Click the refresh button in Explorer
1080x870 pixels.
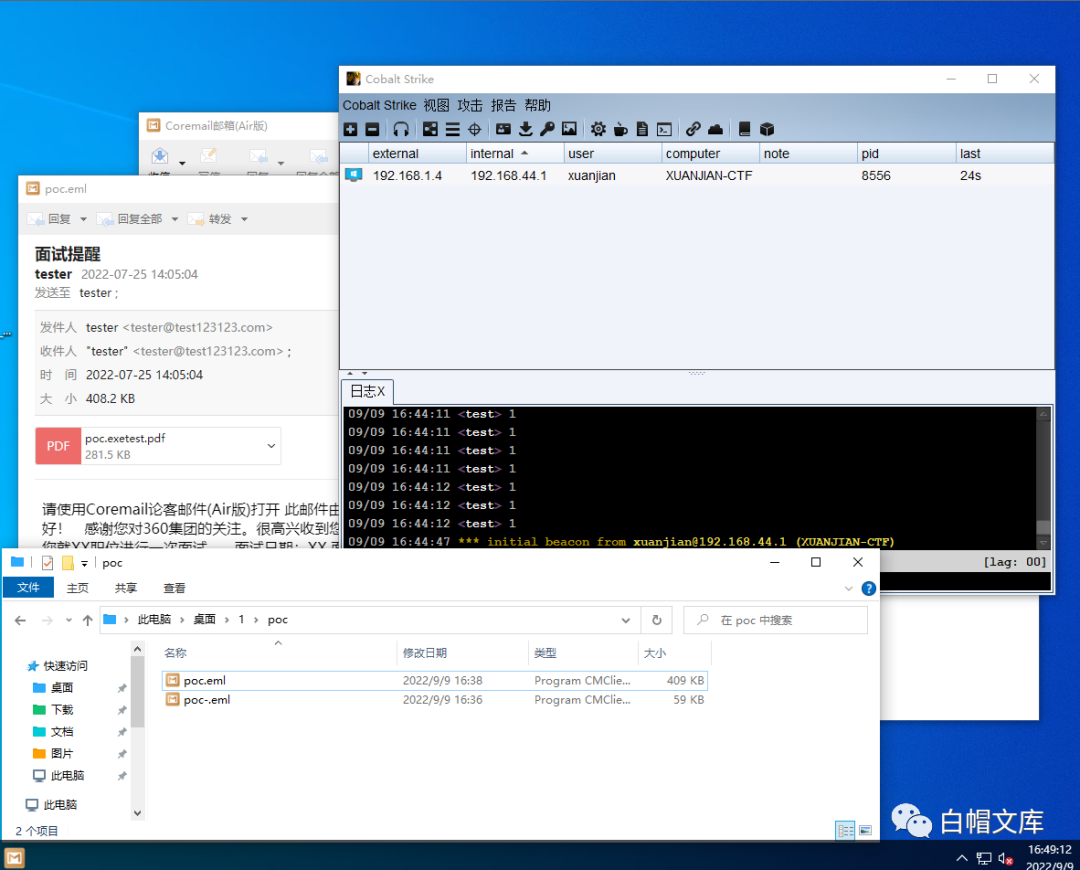pos(656,620)
